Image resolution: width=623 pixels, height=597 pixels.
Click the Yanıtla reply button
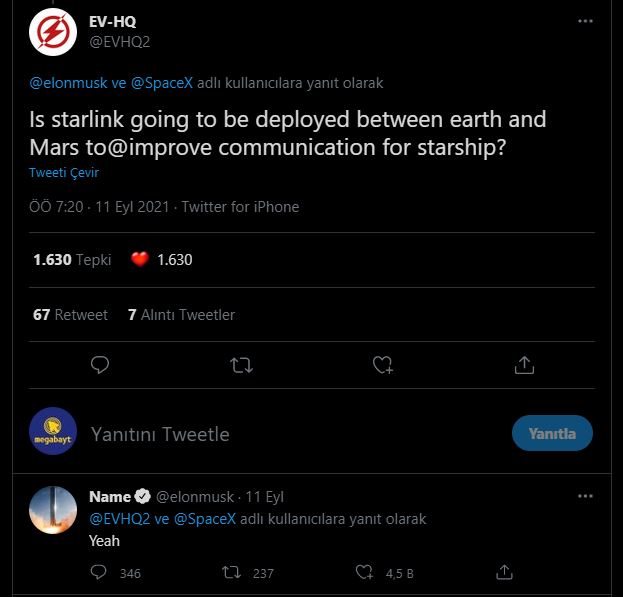(552, 433)
